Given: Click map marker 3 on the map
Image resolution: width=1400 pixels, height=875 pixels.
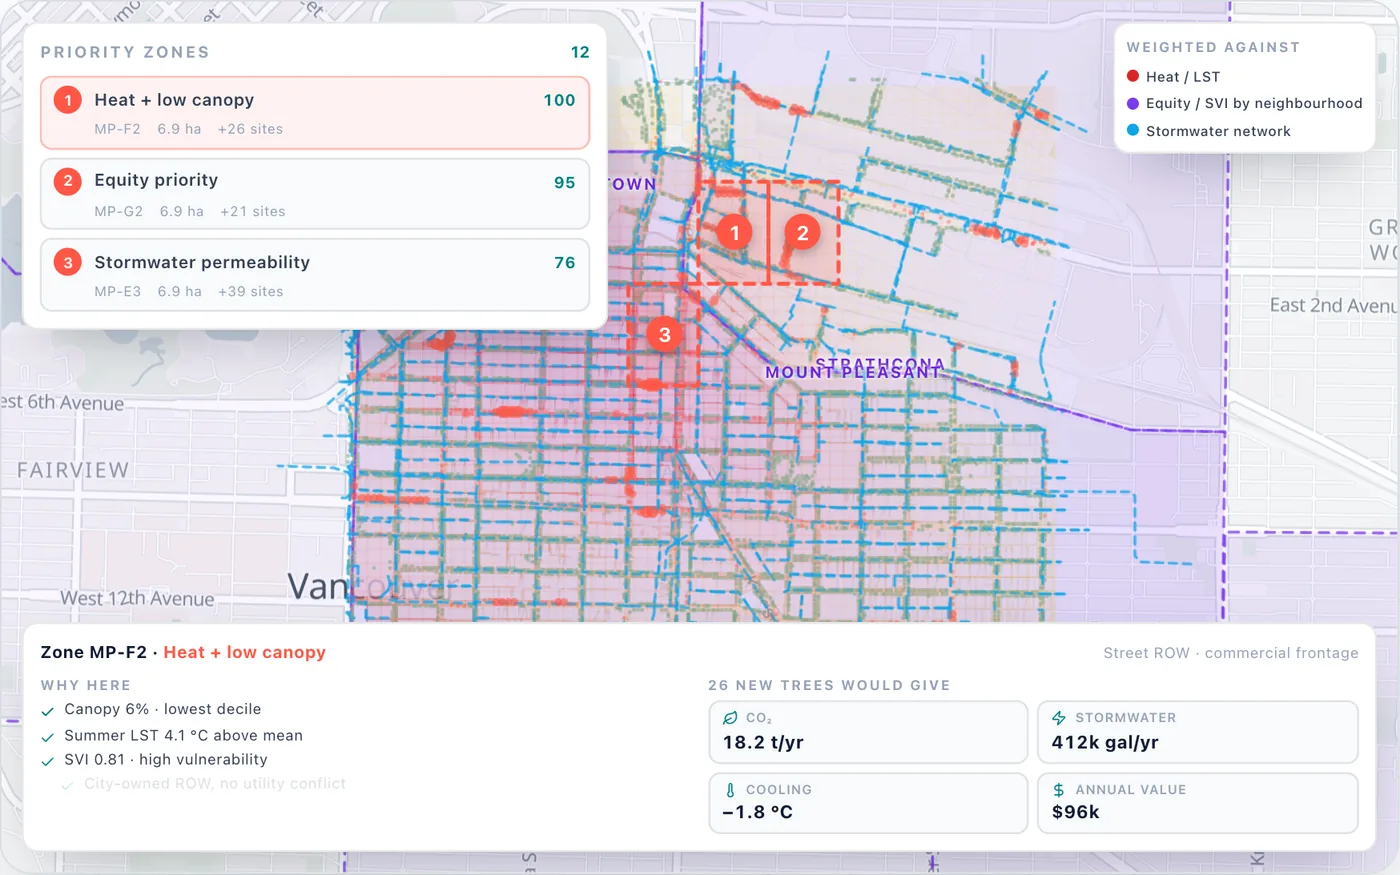Looking at the screenshot, I should 665,335.
